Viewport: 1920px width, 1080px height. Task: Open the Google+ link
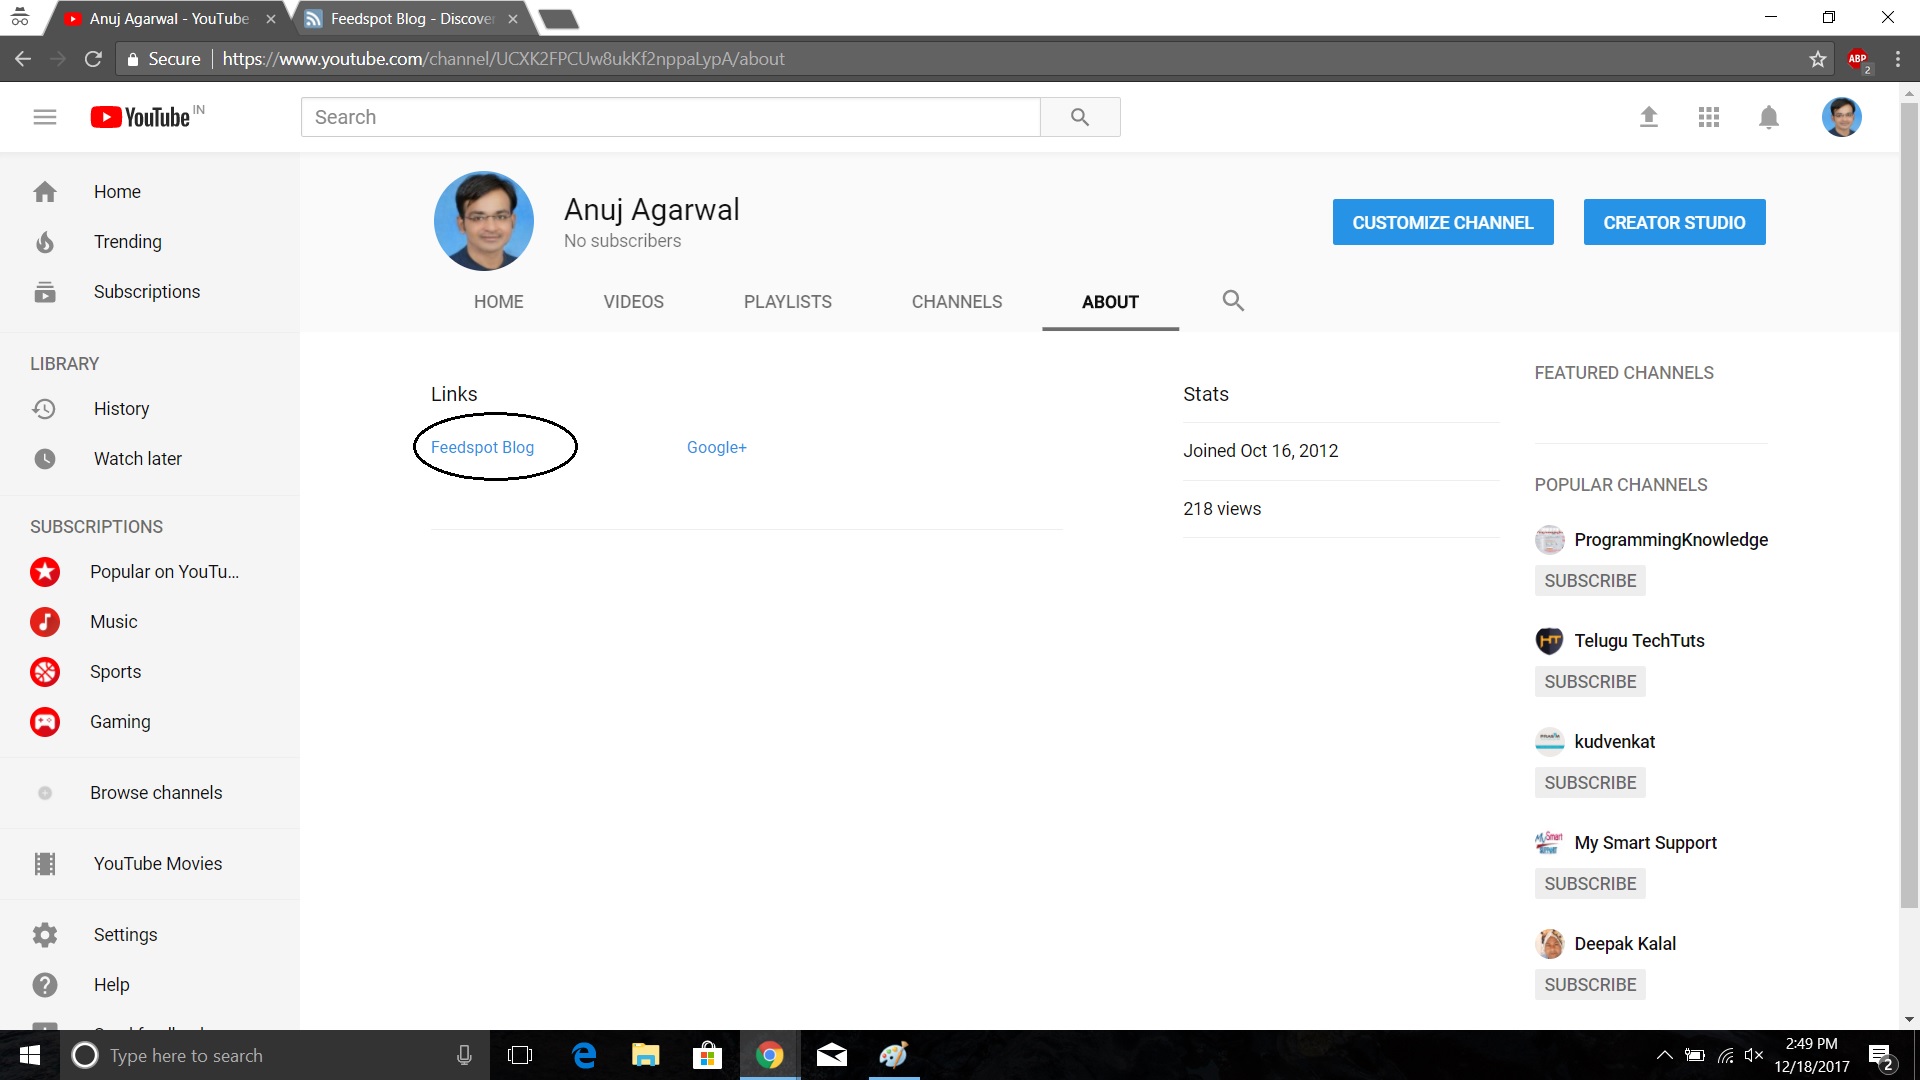[717, 447]
